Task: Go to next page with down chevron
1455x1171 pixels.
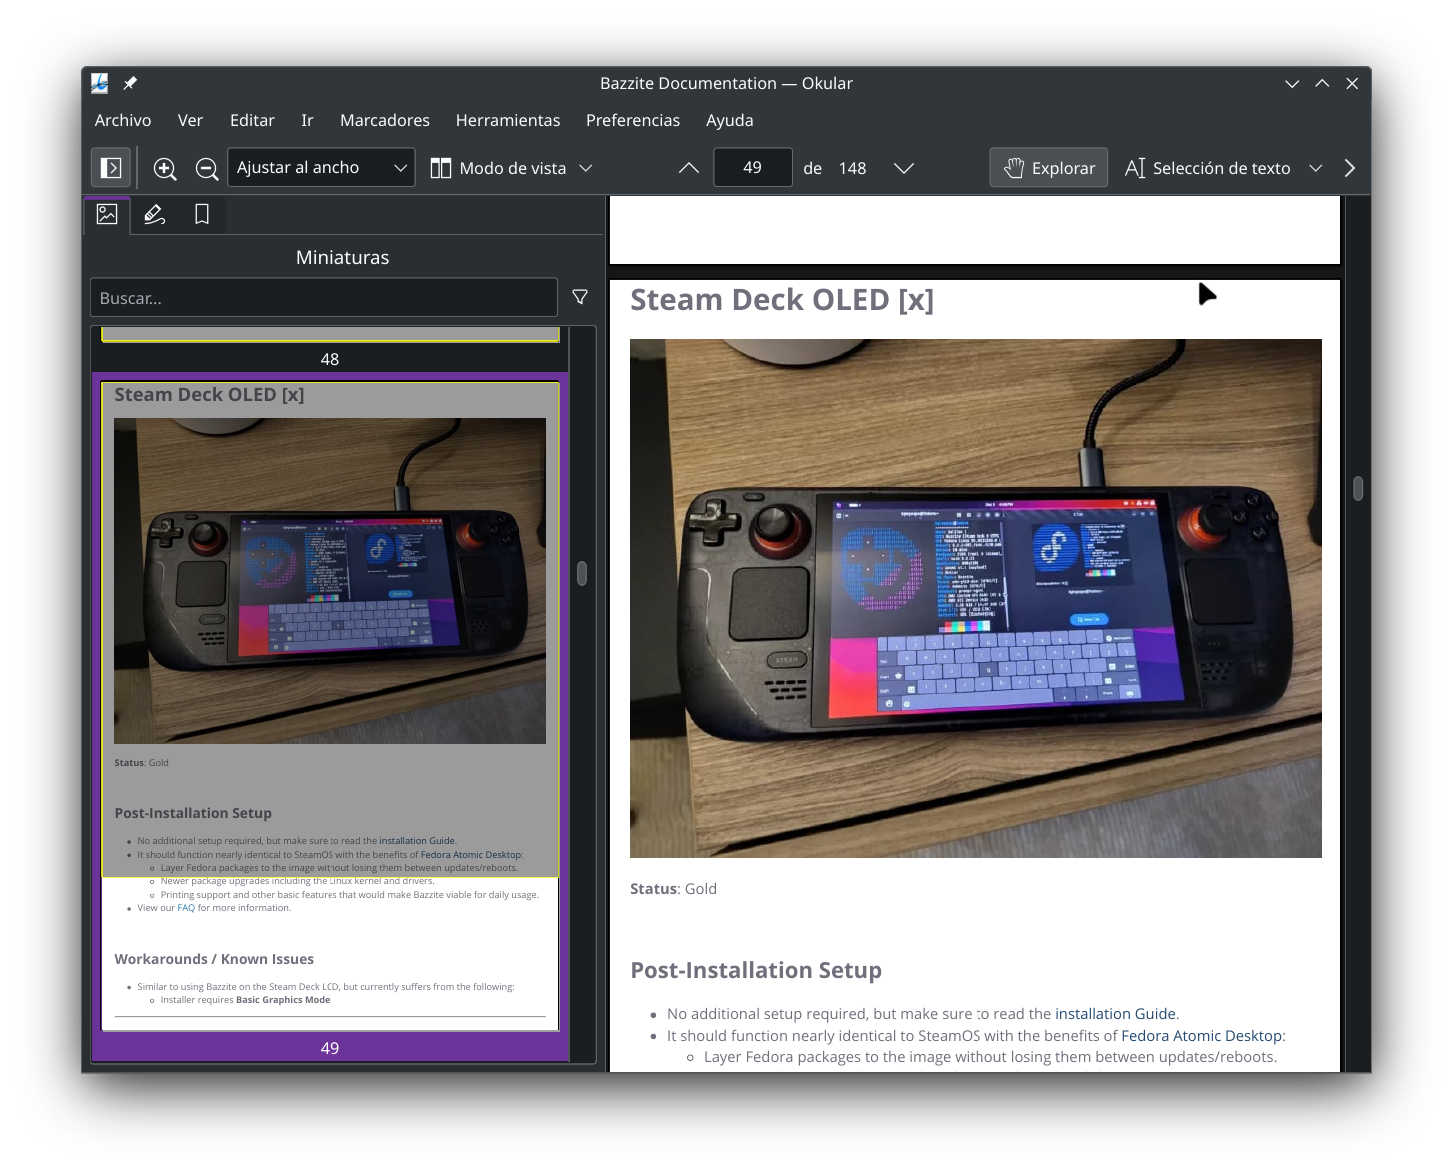Action: [904, 168]
